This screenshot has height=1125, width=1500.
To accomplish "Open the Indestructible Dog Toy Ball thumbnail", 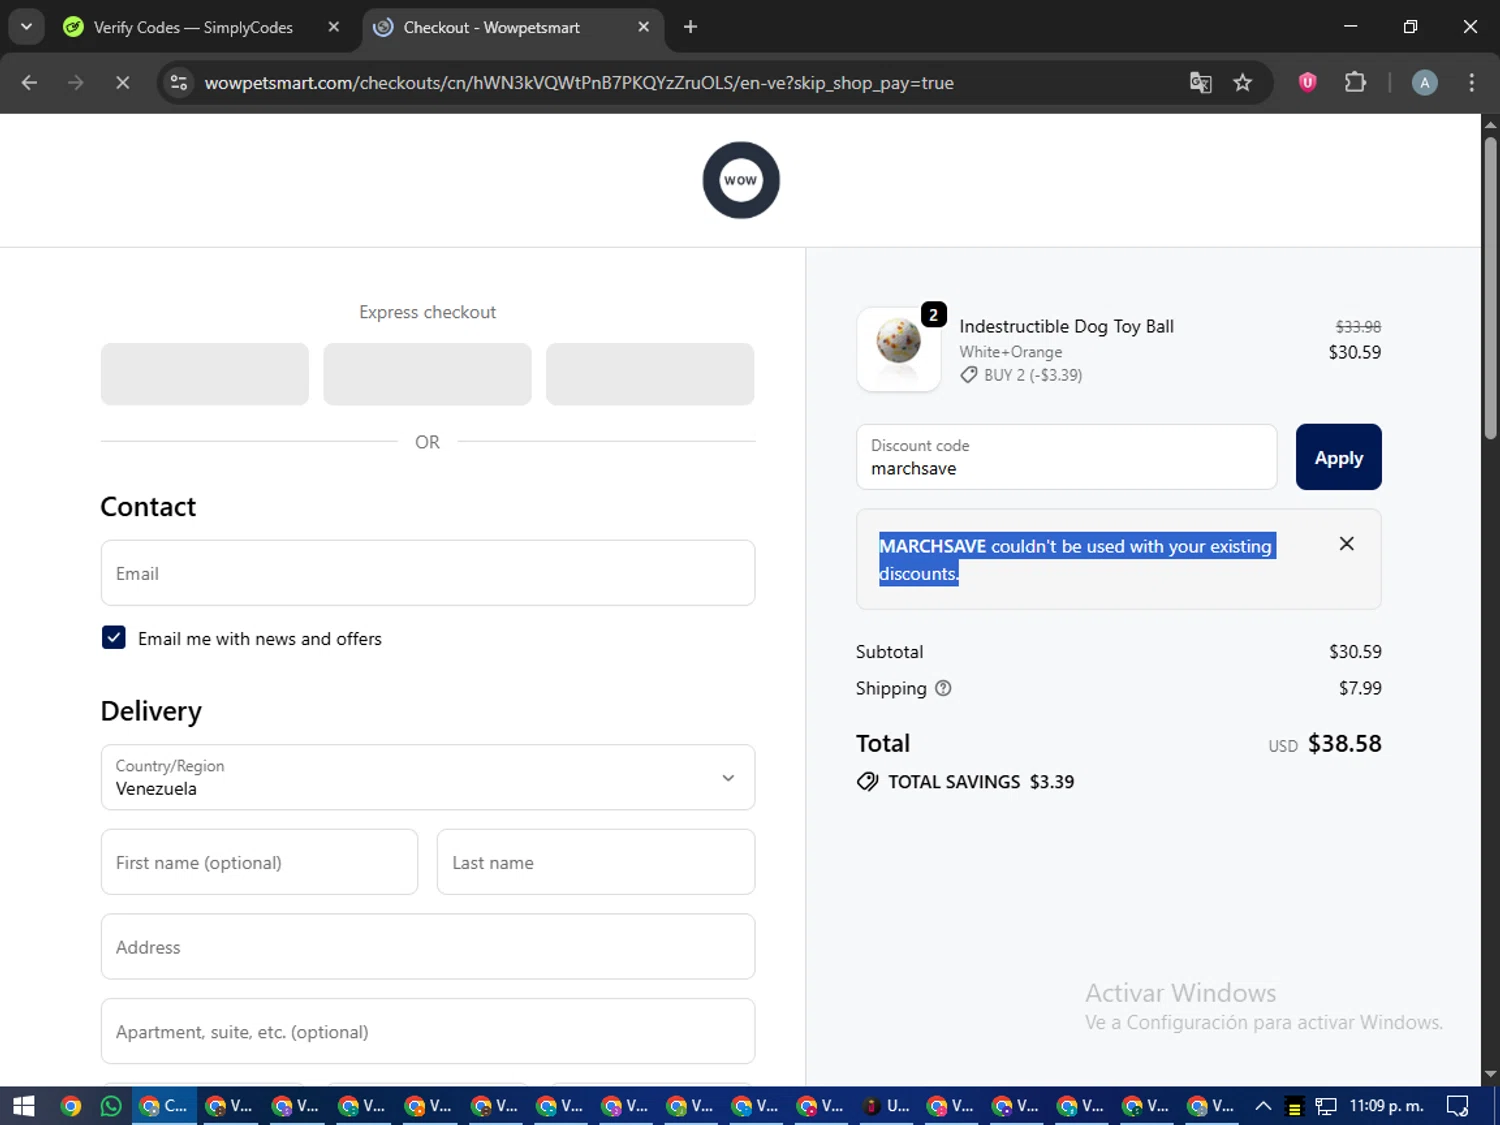I will (898, 349).
